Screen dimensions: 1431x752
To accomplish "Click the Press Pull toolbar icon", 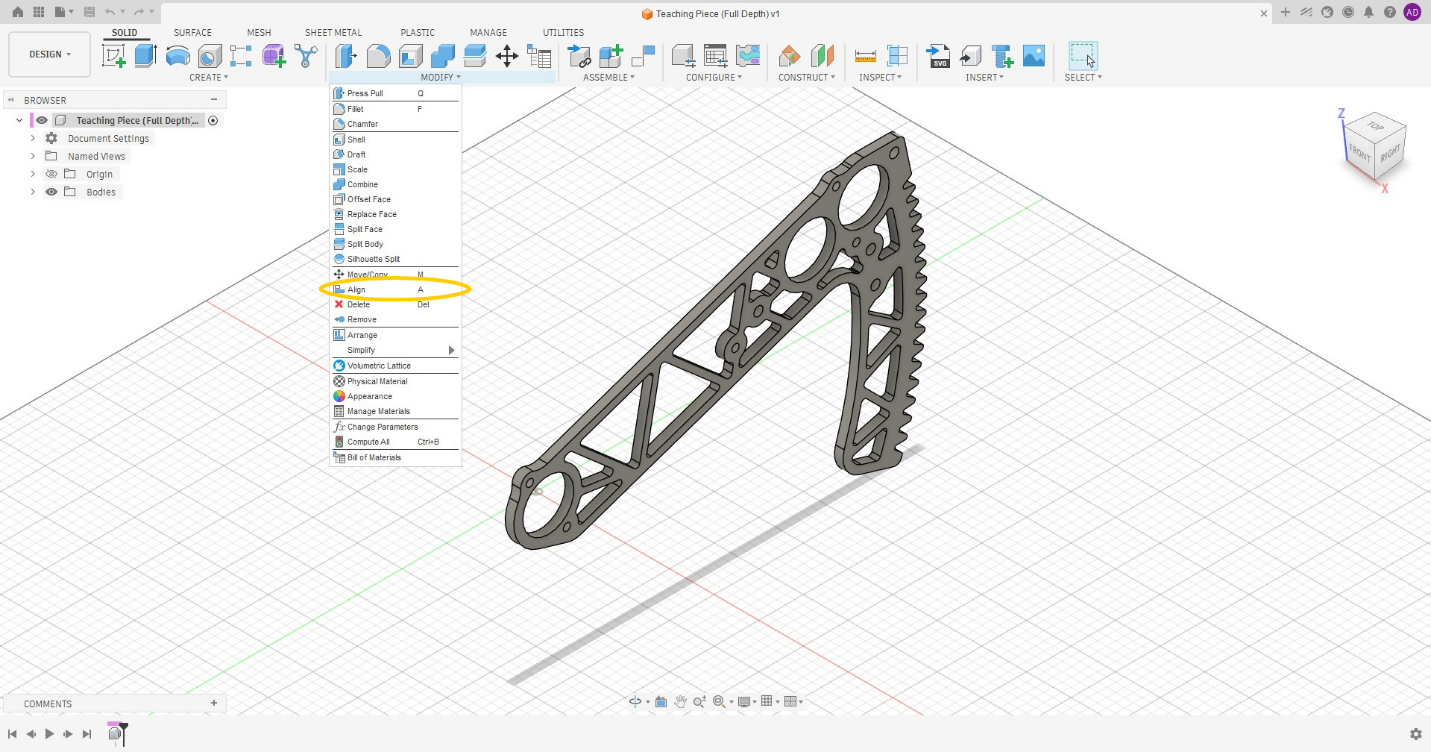I will tap(347, 55).
